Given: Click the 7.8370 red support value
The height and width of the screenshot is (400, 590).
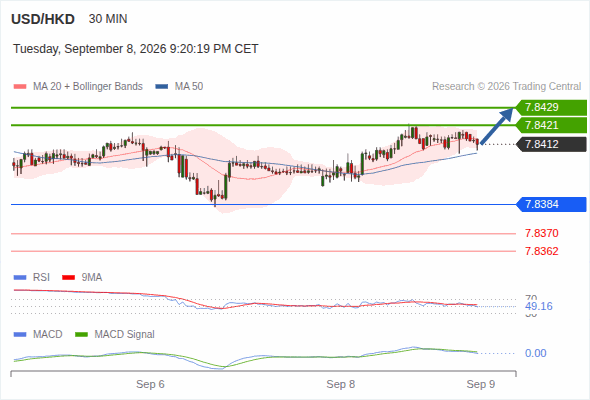Looking at the screenshot, I should (x=541, y=233).
